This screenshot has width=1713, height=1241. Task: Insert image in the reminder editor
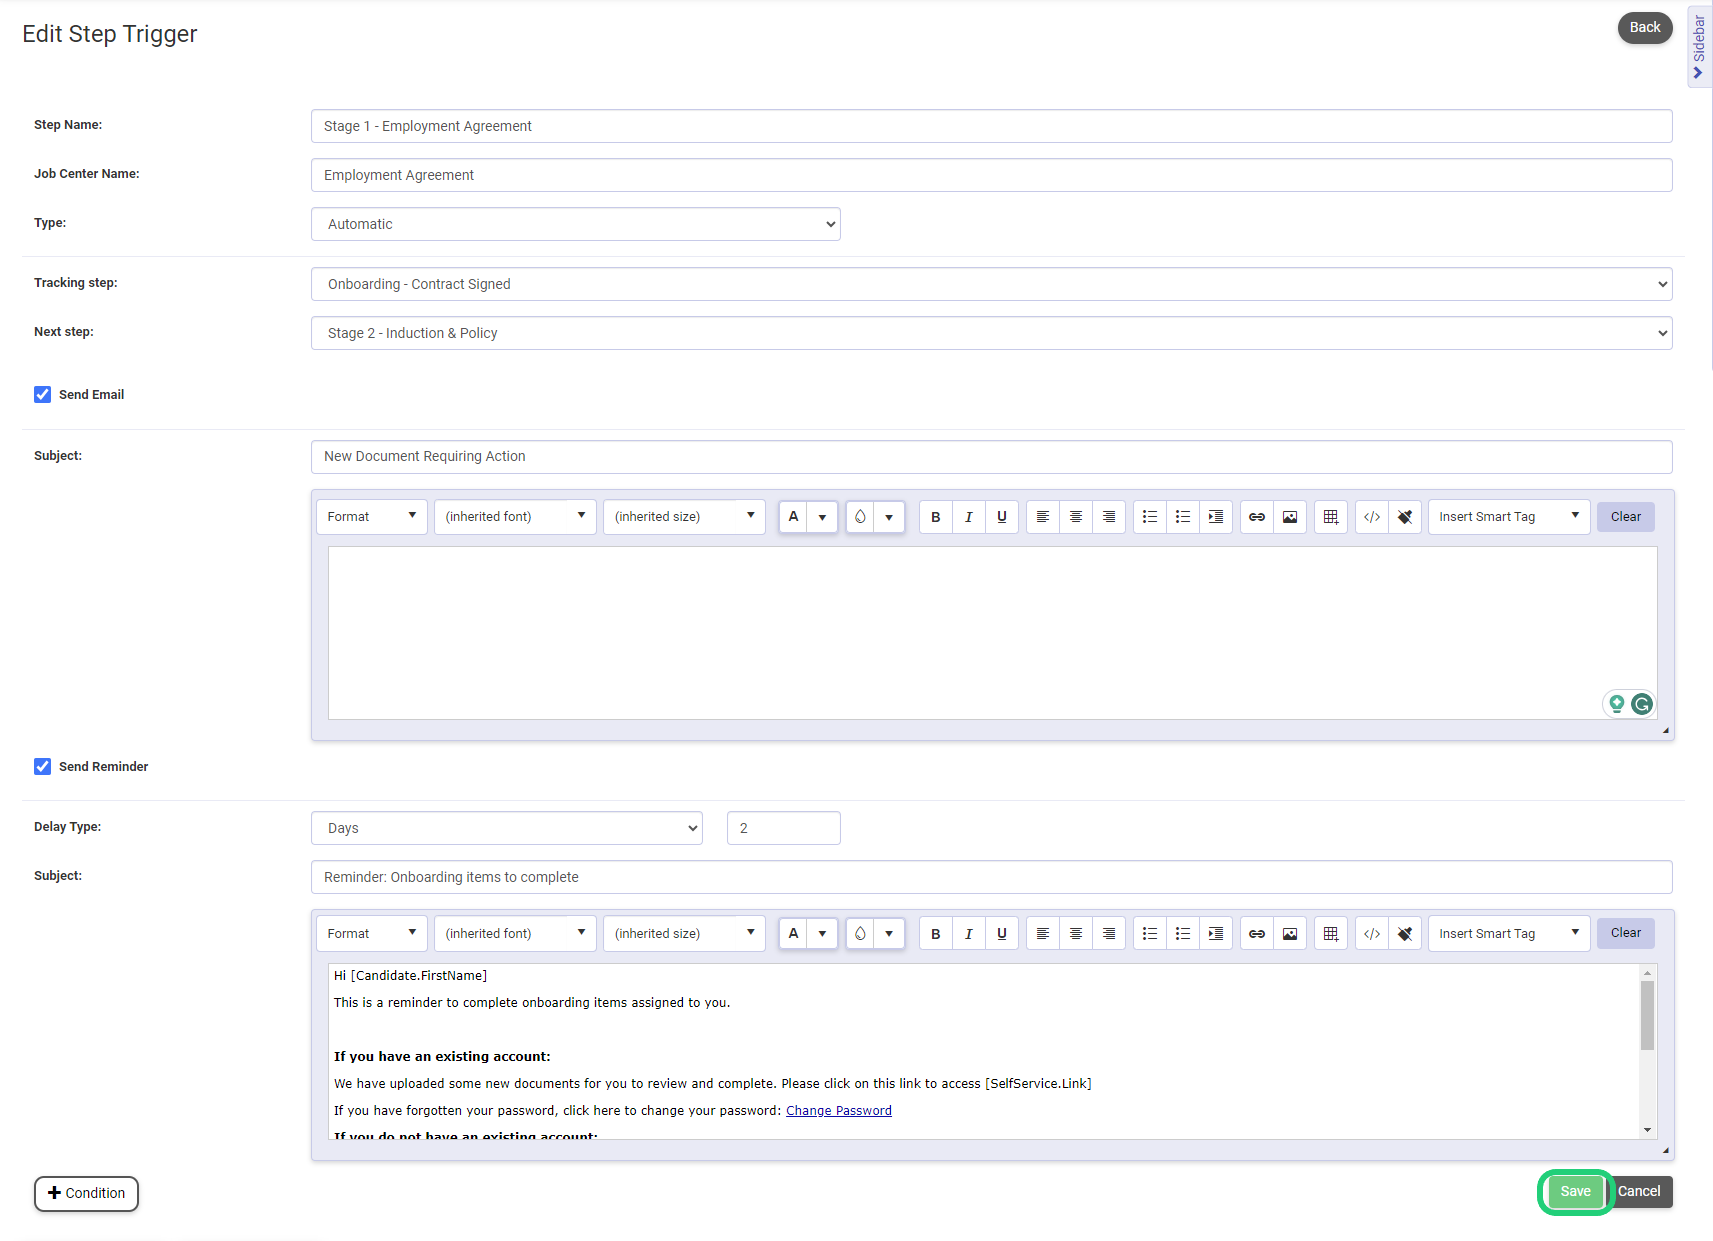click(1289, 934)
